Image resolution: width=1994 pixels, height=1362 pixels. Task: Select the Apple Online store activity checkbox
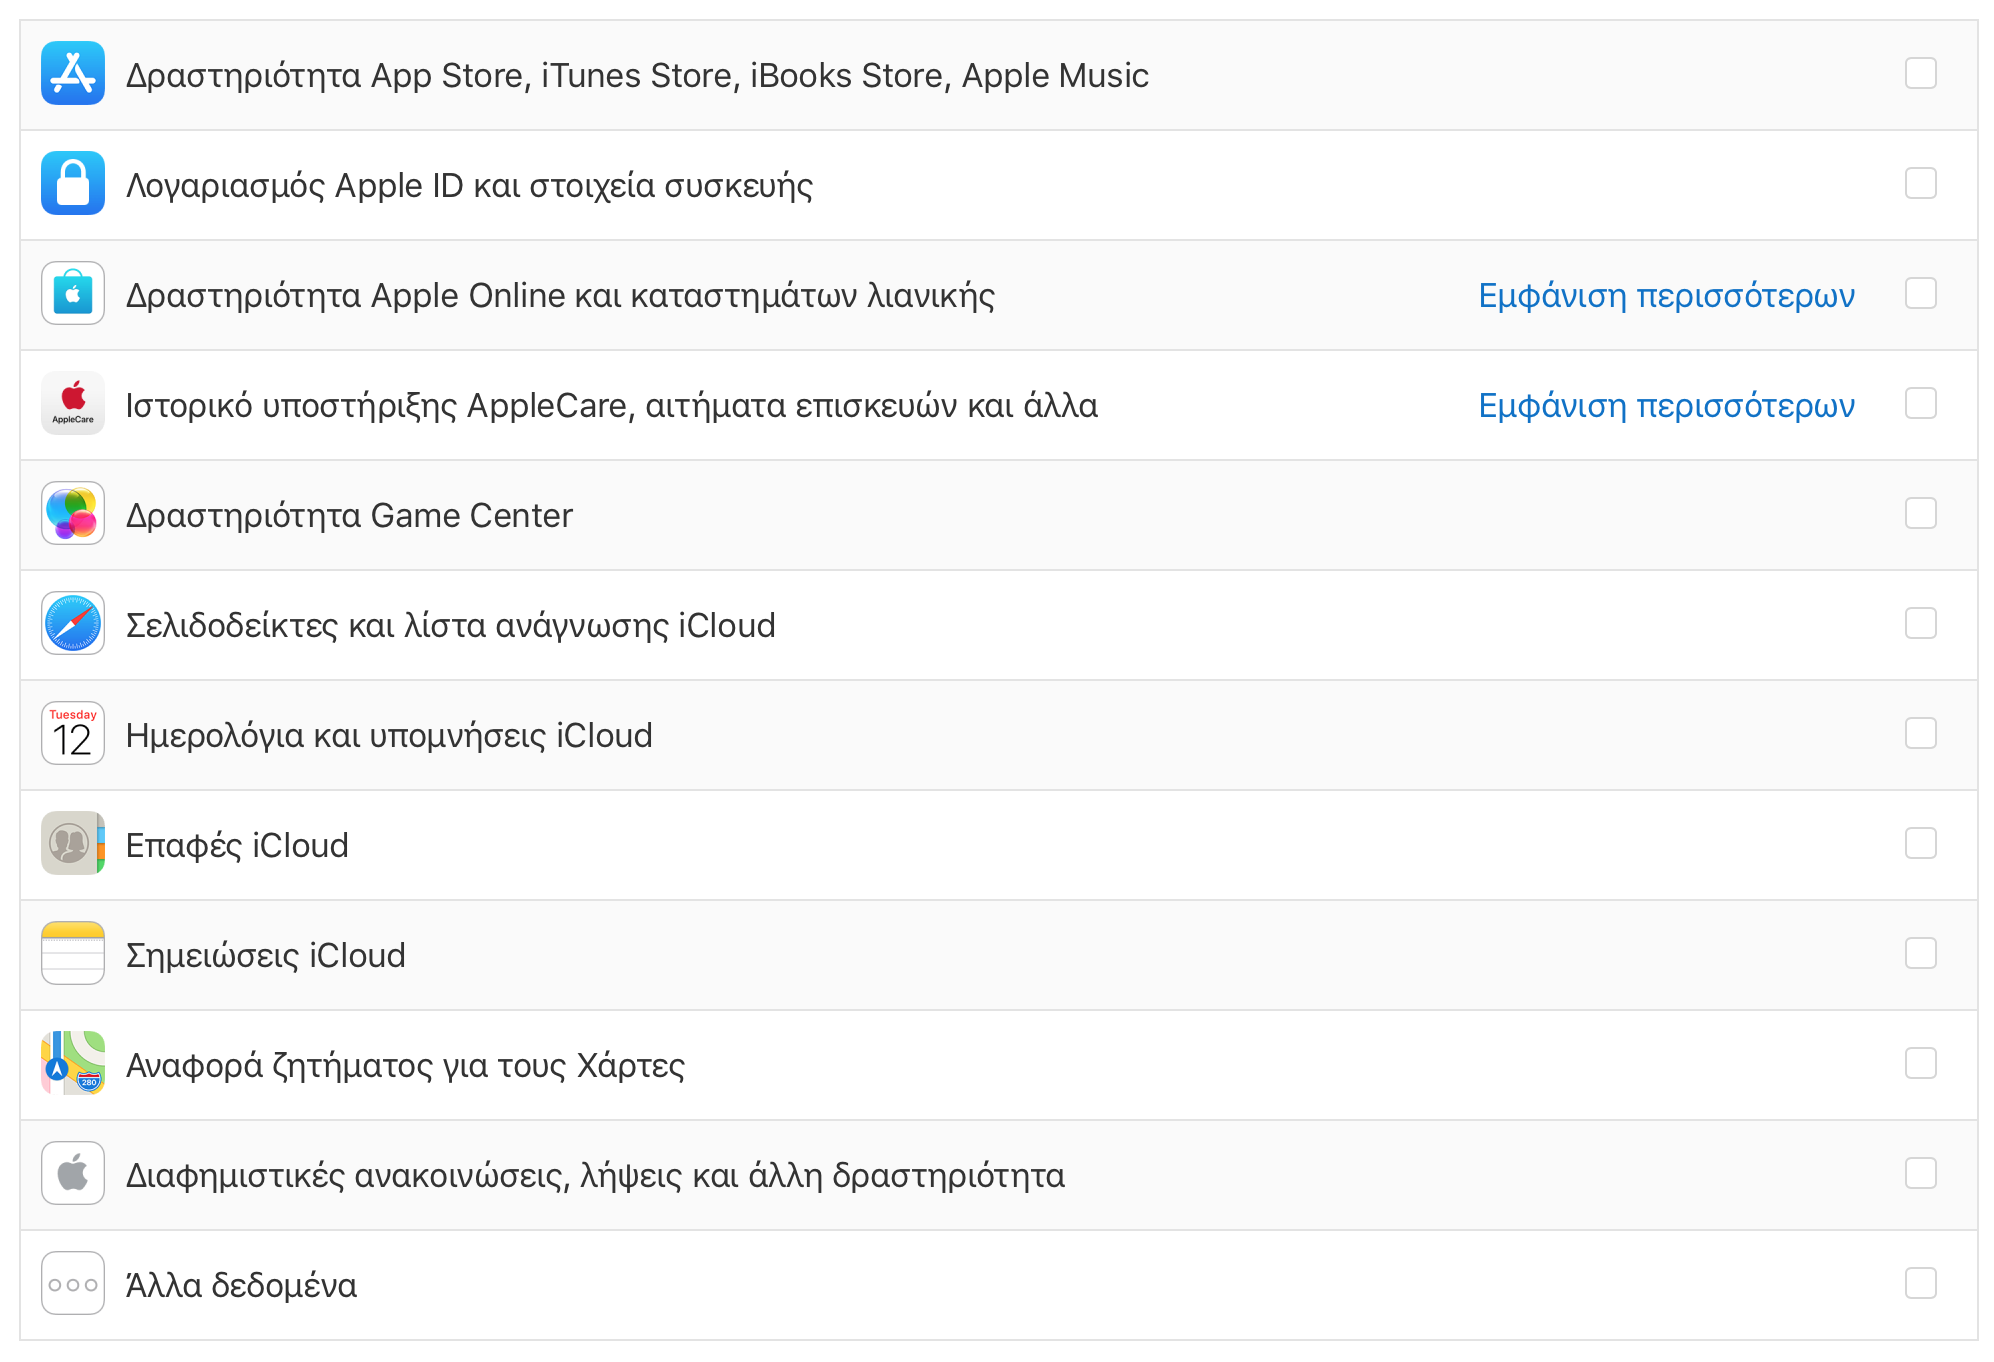pos(1921,293)
